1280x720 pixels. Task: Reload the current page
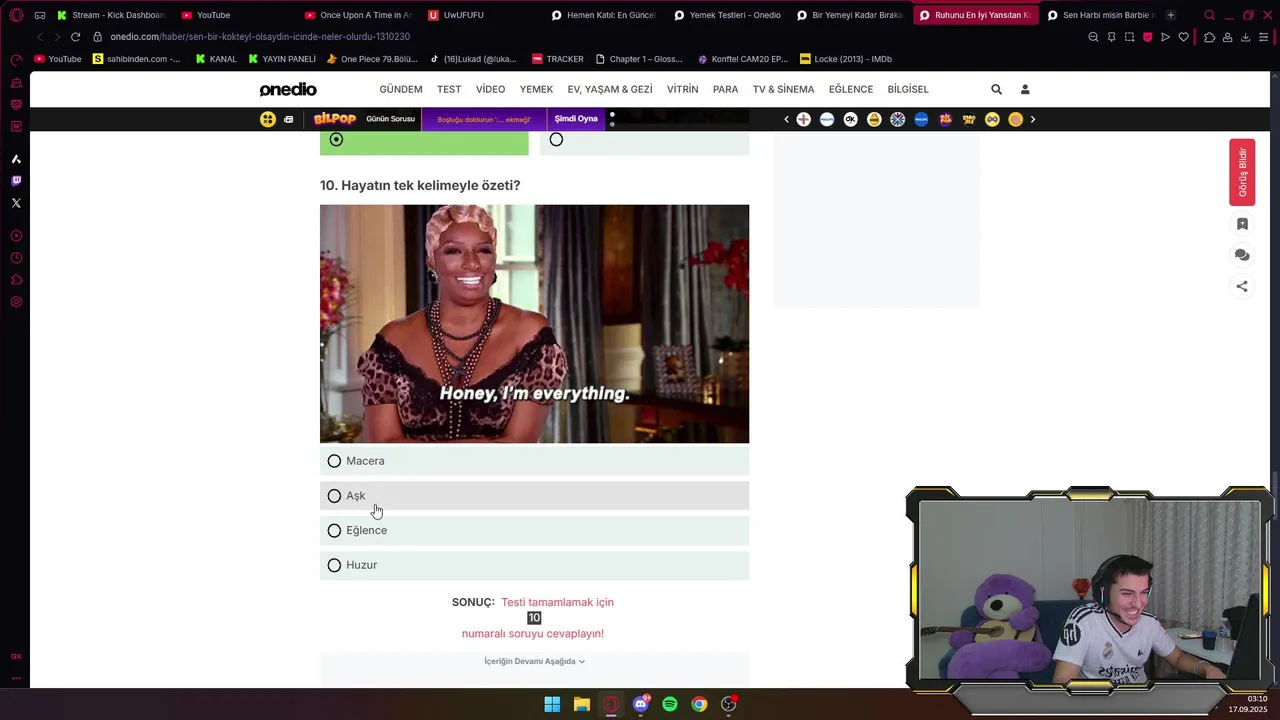coord(75,37)
